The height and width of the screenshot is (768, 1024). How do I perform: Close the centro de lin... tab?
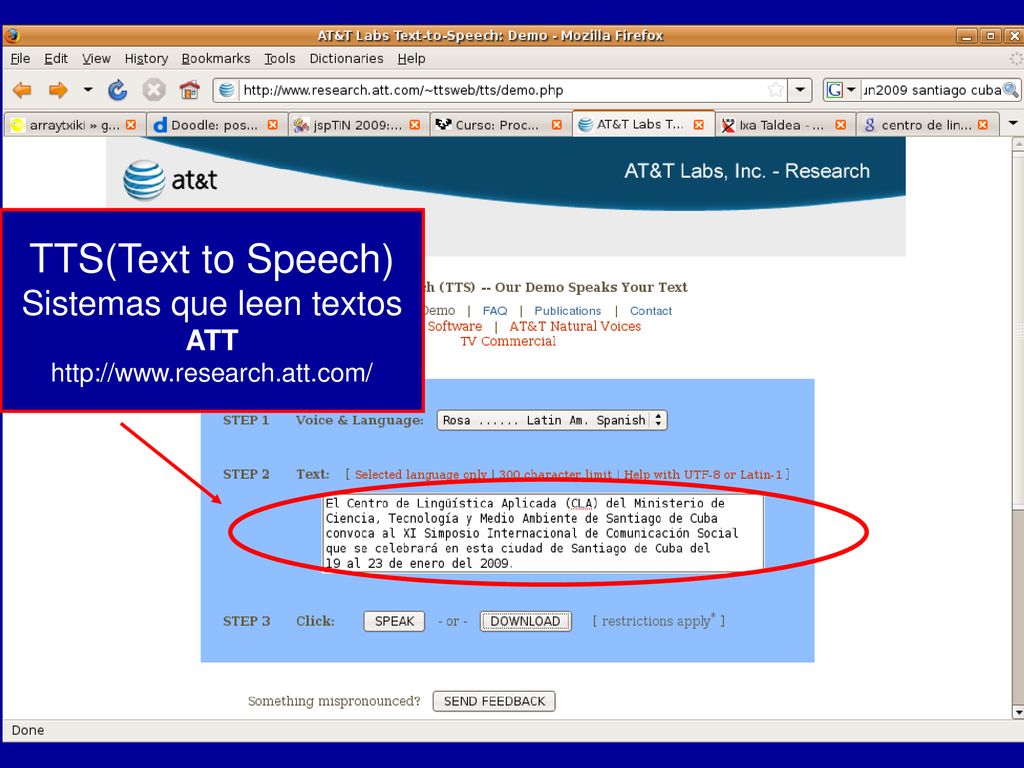click(983, 124)
